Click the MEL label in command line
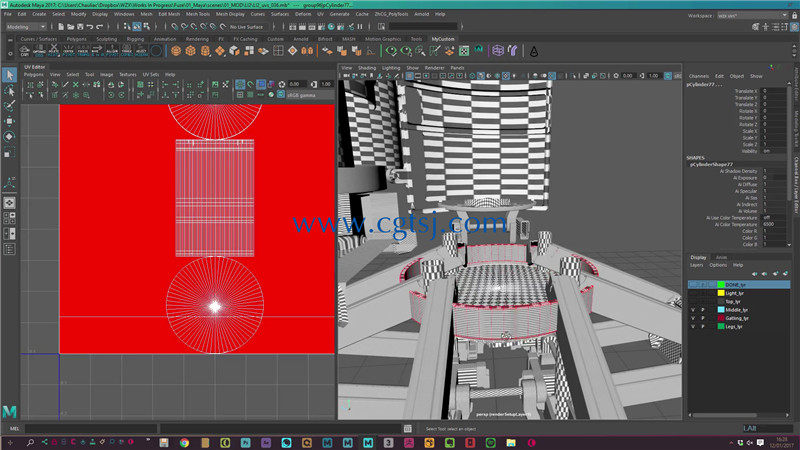Screen dimensions: 800x450 pos(14,429)
